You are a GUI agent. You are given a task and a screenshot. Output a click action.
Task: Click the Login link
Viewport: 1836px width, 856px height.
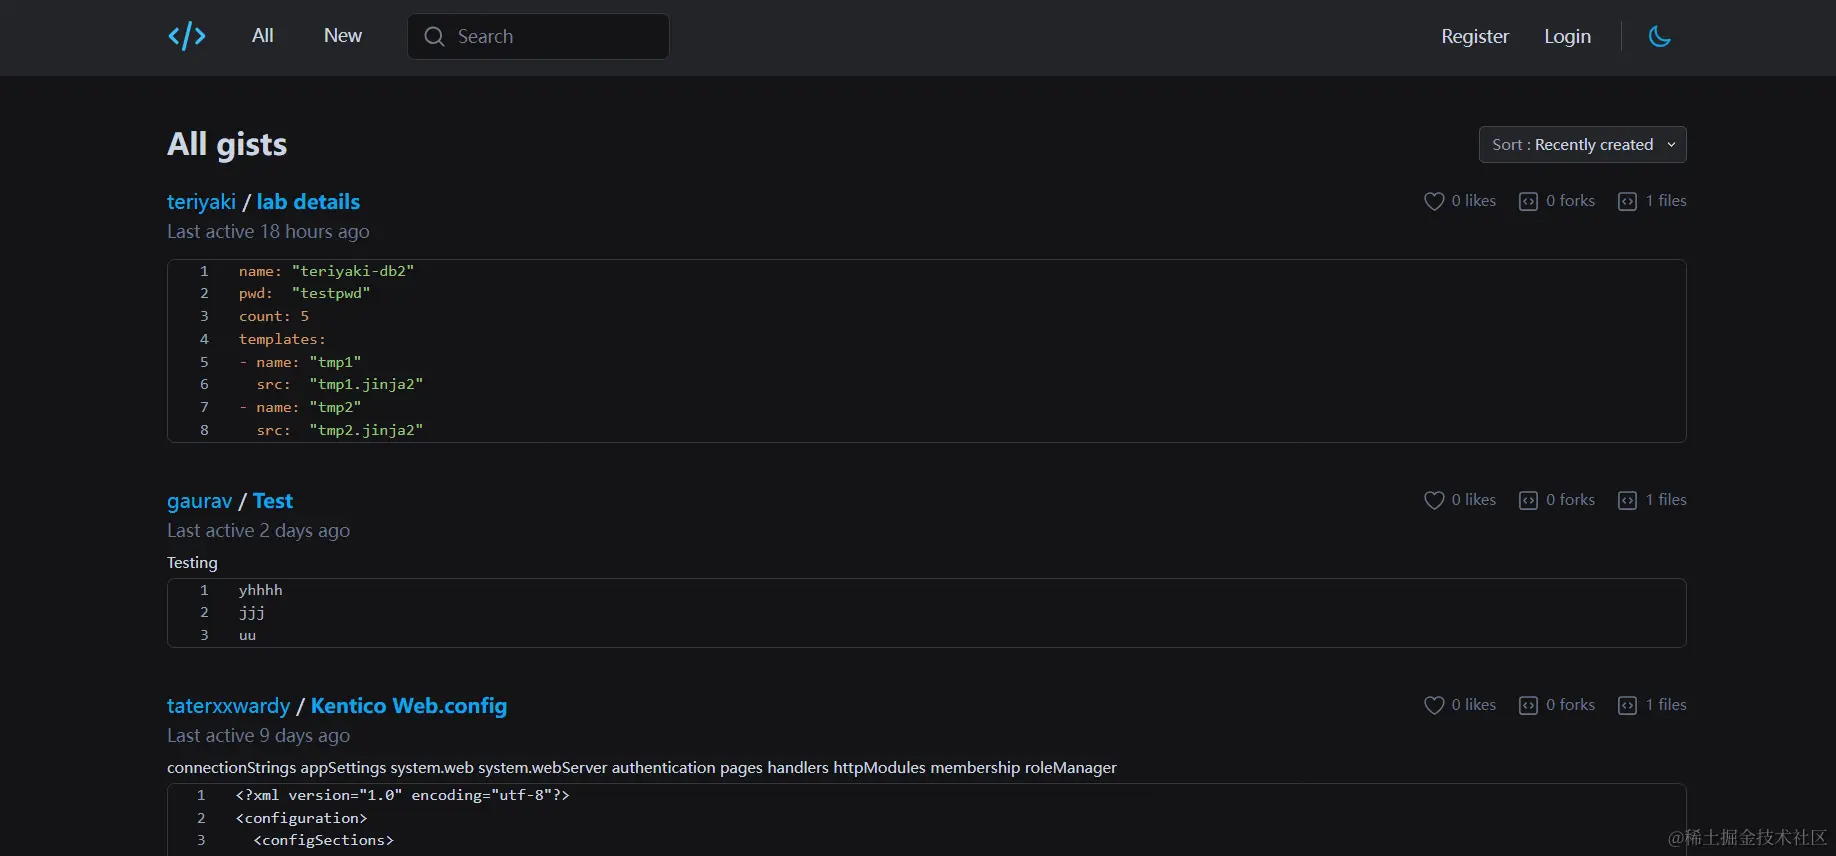tap(1567, 37)
